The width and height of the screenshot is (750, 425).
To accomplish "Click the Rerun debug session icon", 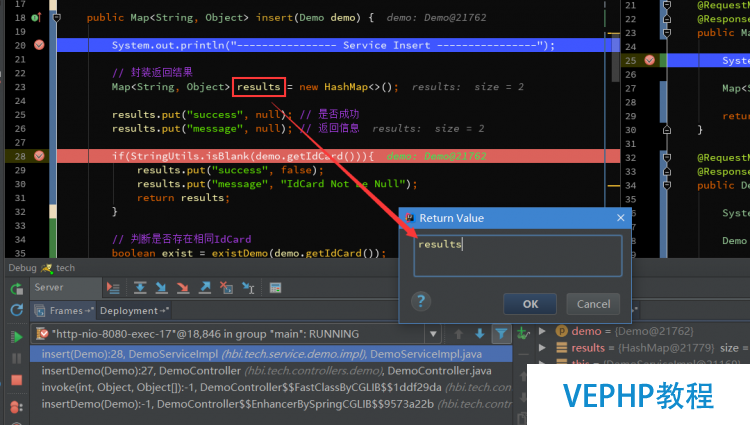I will coord(17,288).
